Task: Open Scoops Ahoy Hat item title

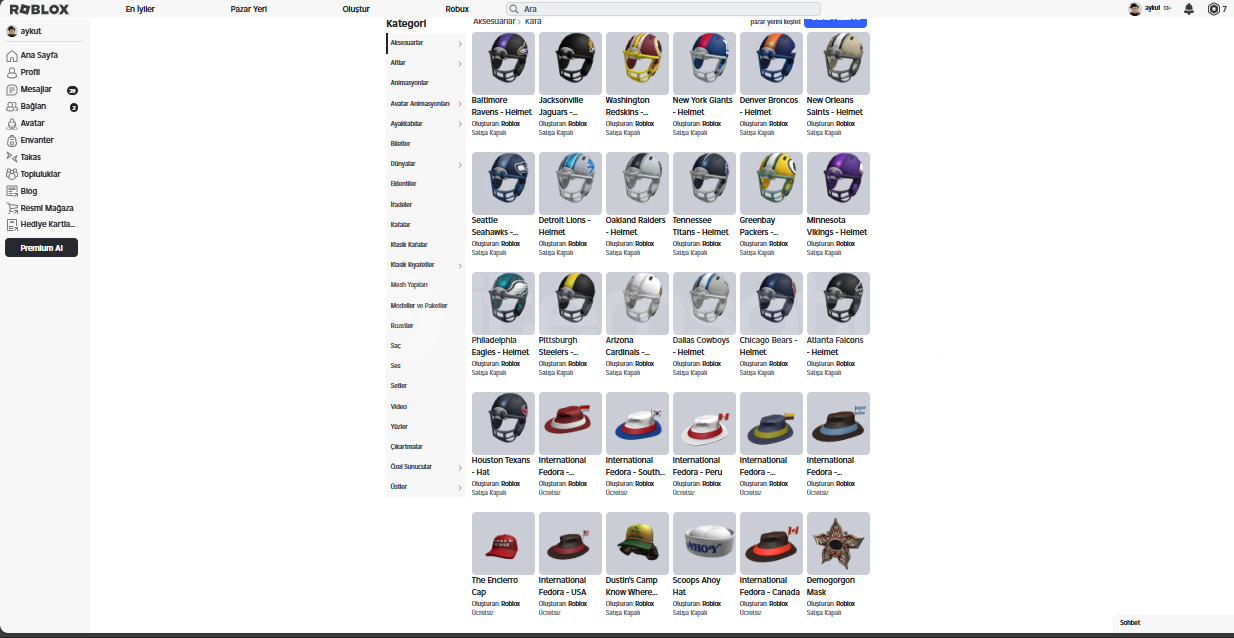Action: coord(697,586)
